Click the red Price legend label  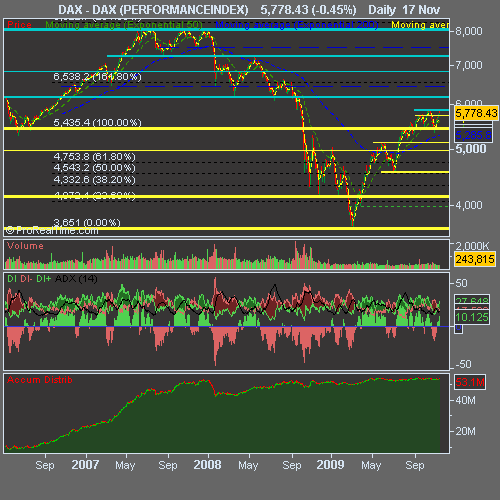point(19,24)
